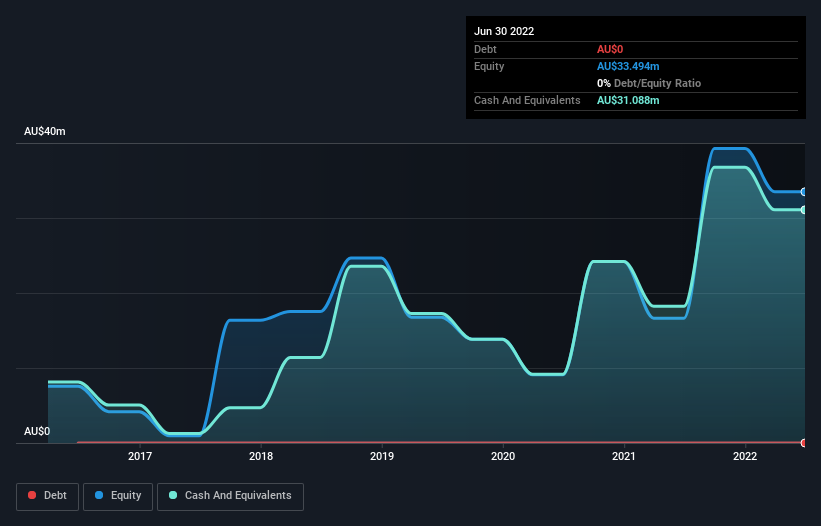Click the AU$33.494m equity value
Image resolution: width=821 pixels, height=526 pixels.
pyautogui.click(x=628, y=66)
